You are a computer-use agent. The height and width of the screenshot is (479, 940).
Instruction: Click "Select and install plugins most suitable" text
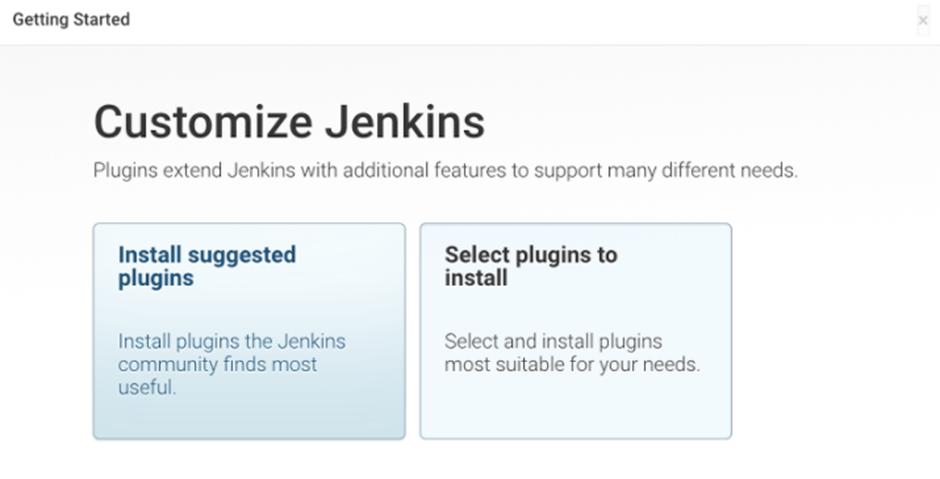pyautogui.click(x=572, y=353)
